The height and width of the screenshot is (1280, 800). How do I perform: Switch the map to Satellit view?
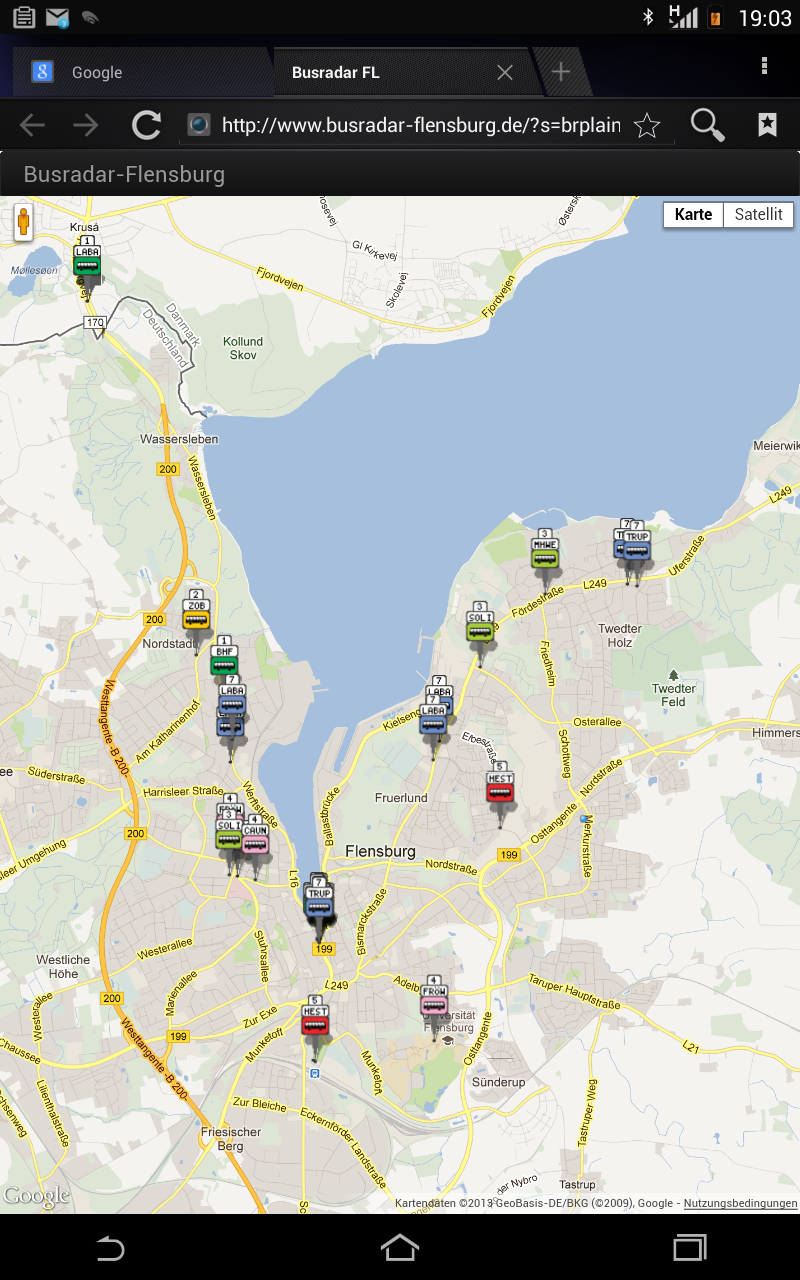click(x=758, y=215)
